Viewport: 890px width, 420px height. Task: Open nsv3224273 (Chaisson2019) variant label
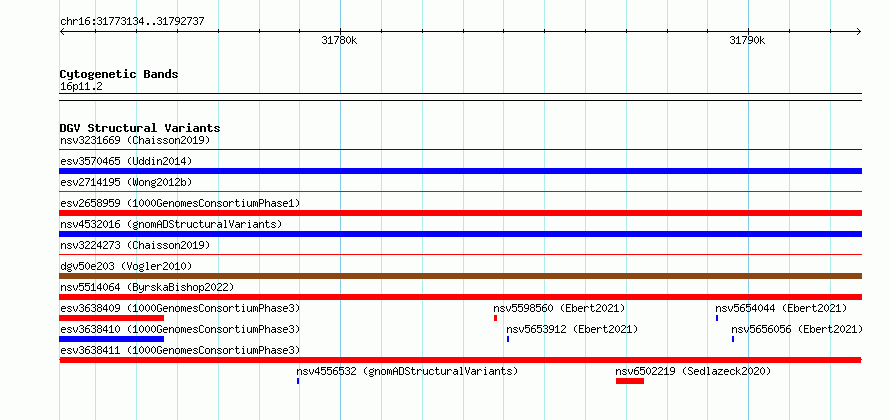coord(135,245)
